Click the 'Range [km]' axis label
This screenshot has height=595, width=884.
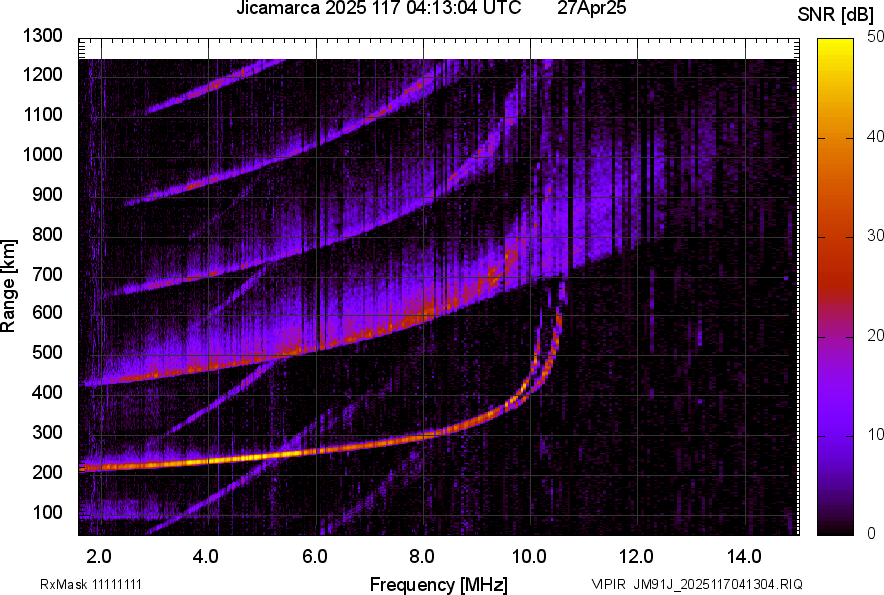click(x=8, y=286)
